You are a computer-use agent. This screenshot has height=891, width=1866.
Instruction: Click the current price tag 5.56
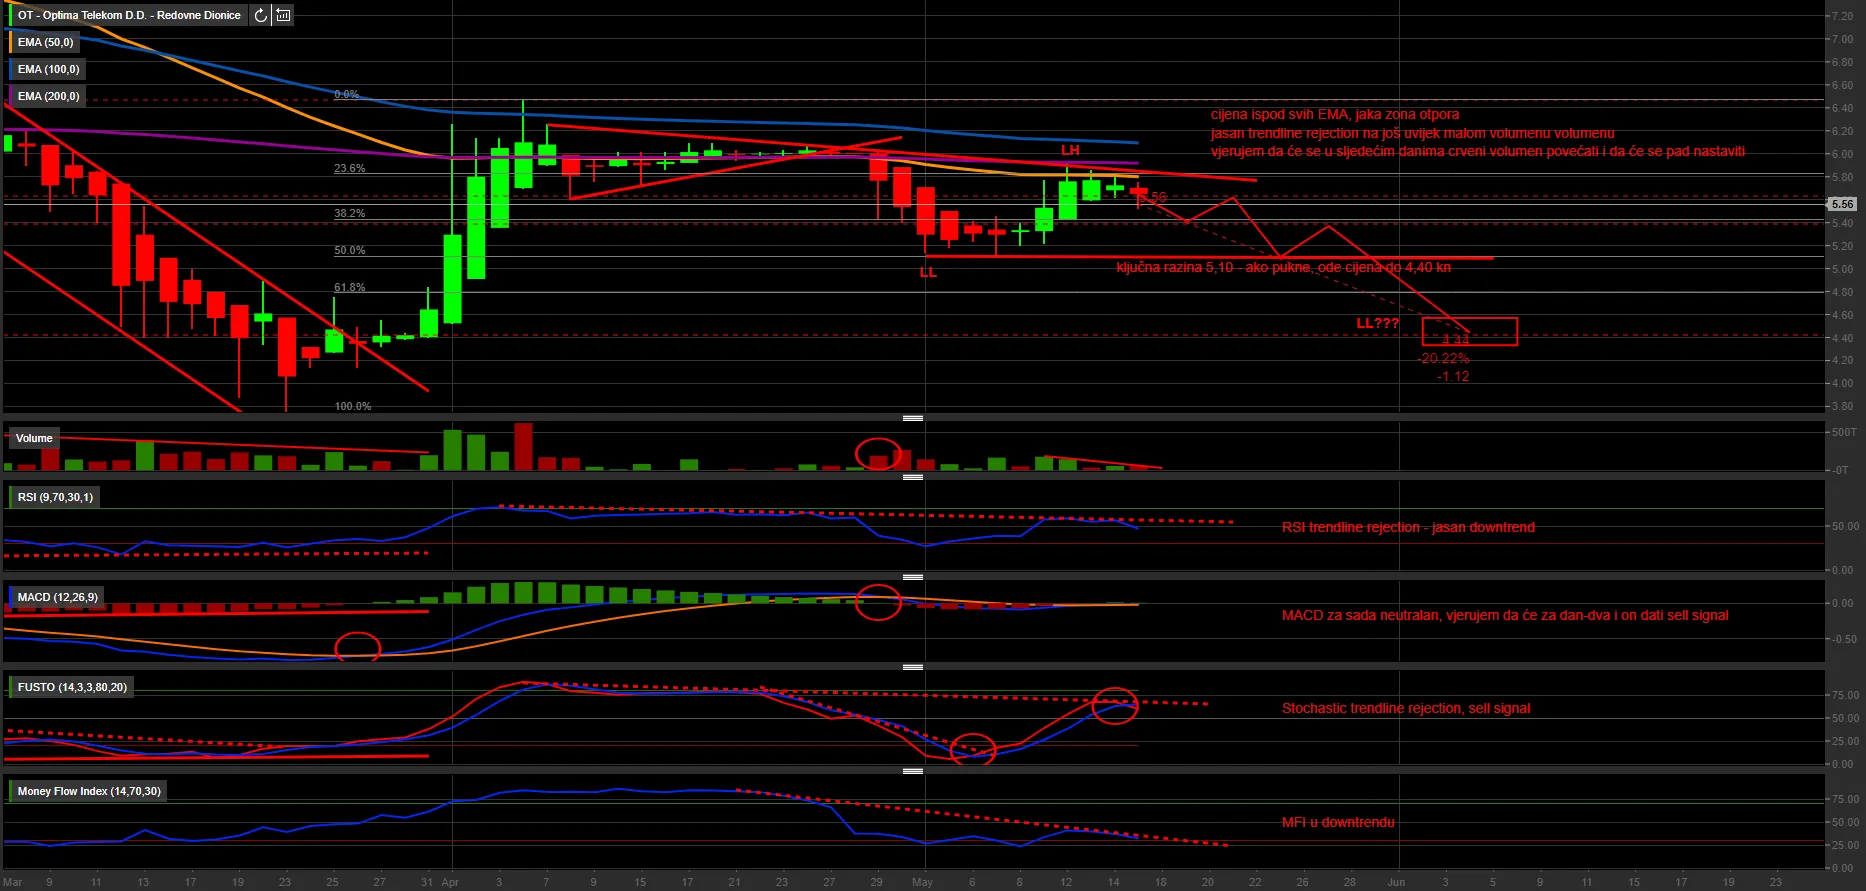point(1842,204)
